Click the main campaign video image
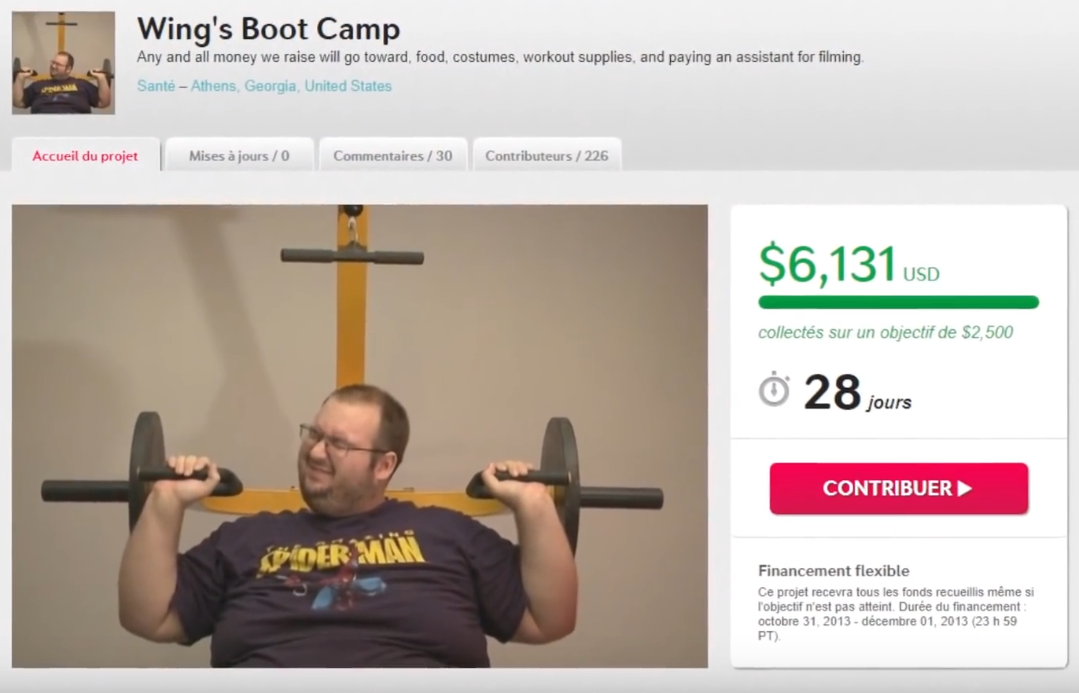1079x693 pixels. (360, 436)
